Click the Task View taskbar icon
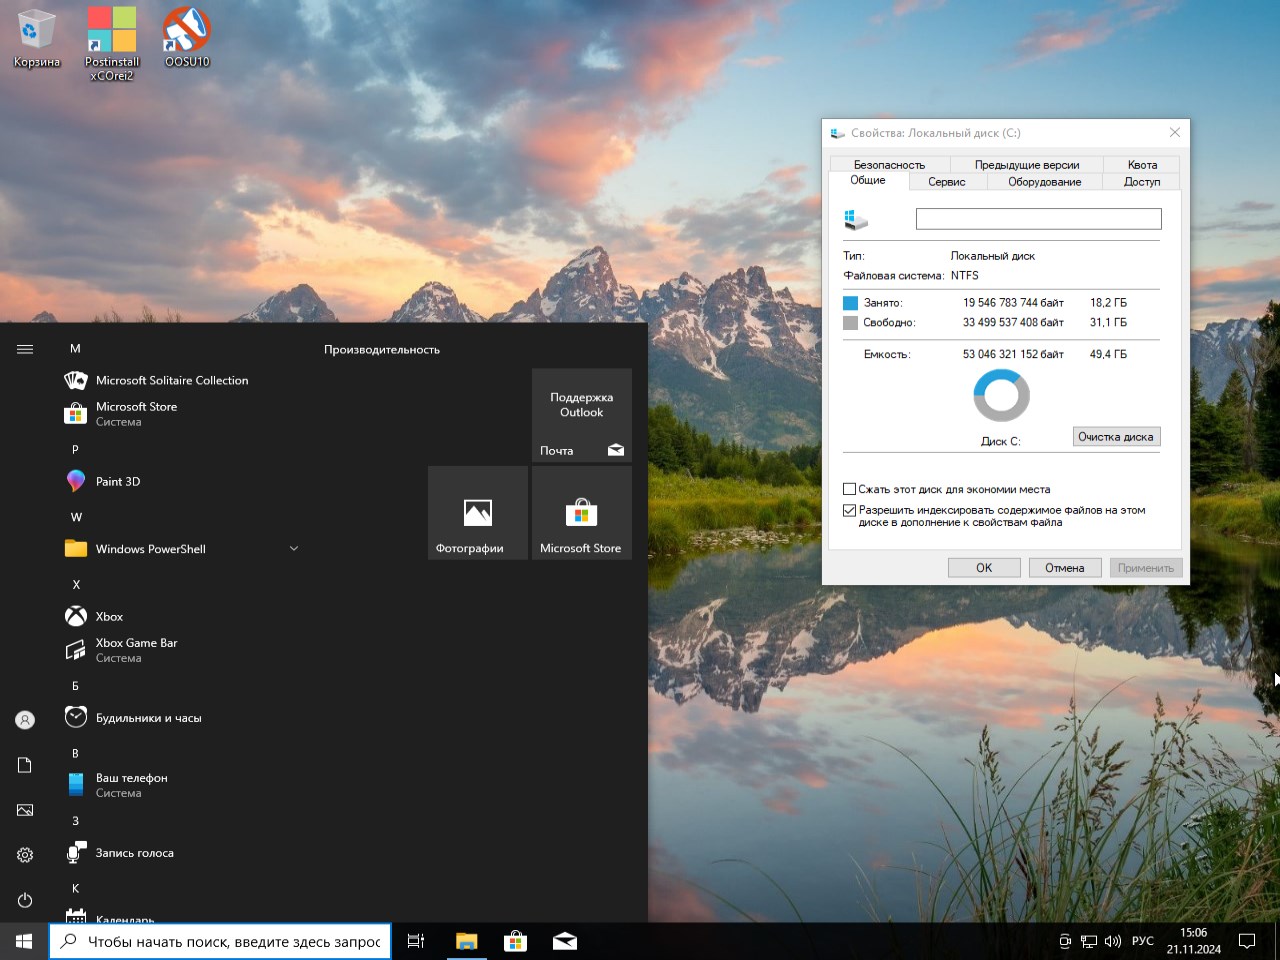 416,941
